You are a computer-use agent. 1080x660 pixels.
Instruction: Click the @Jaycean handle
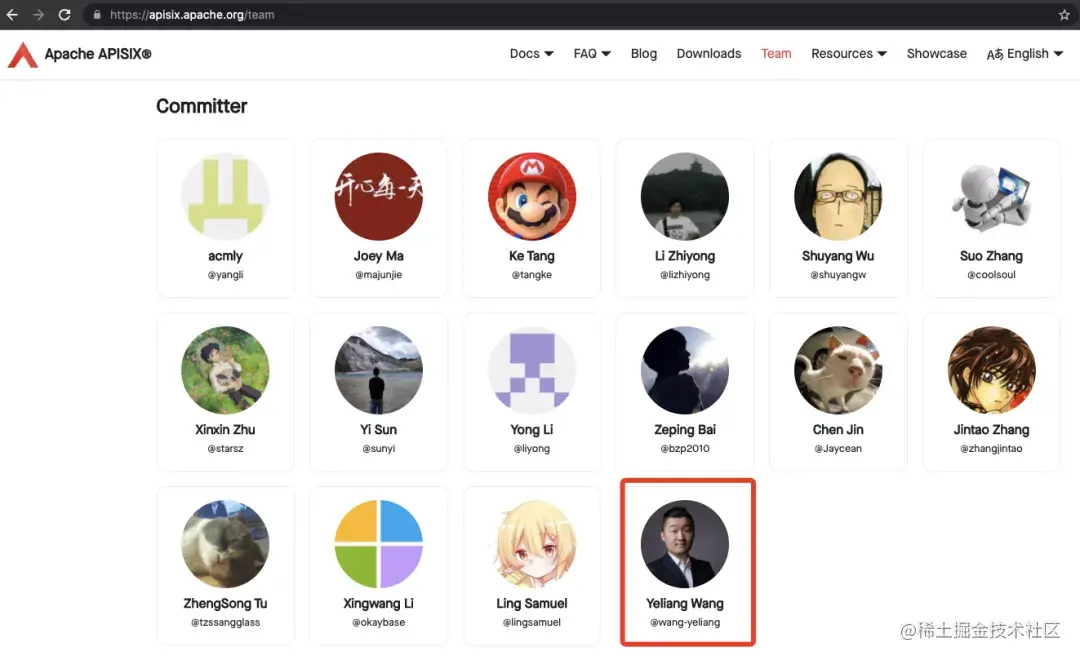tap(838, 448)
